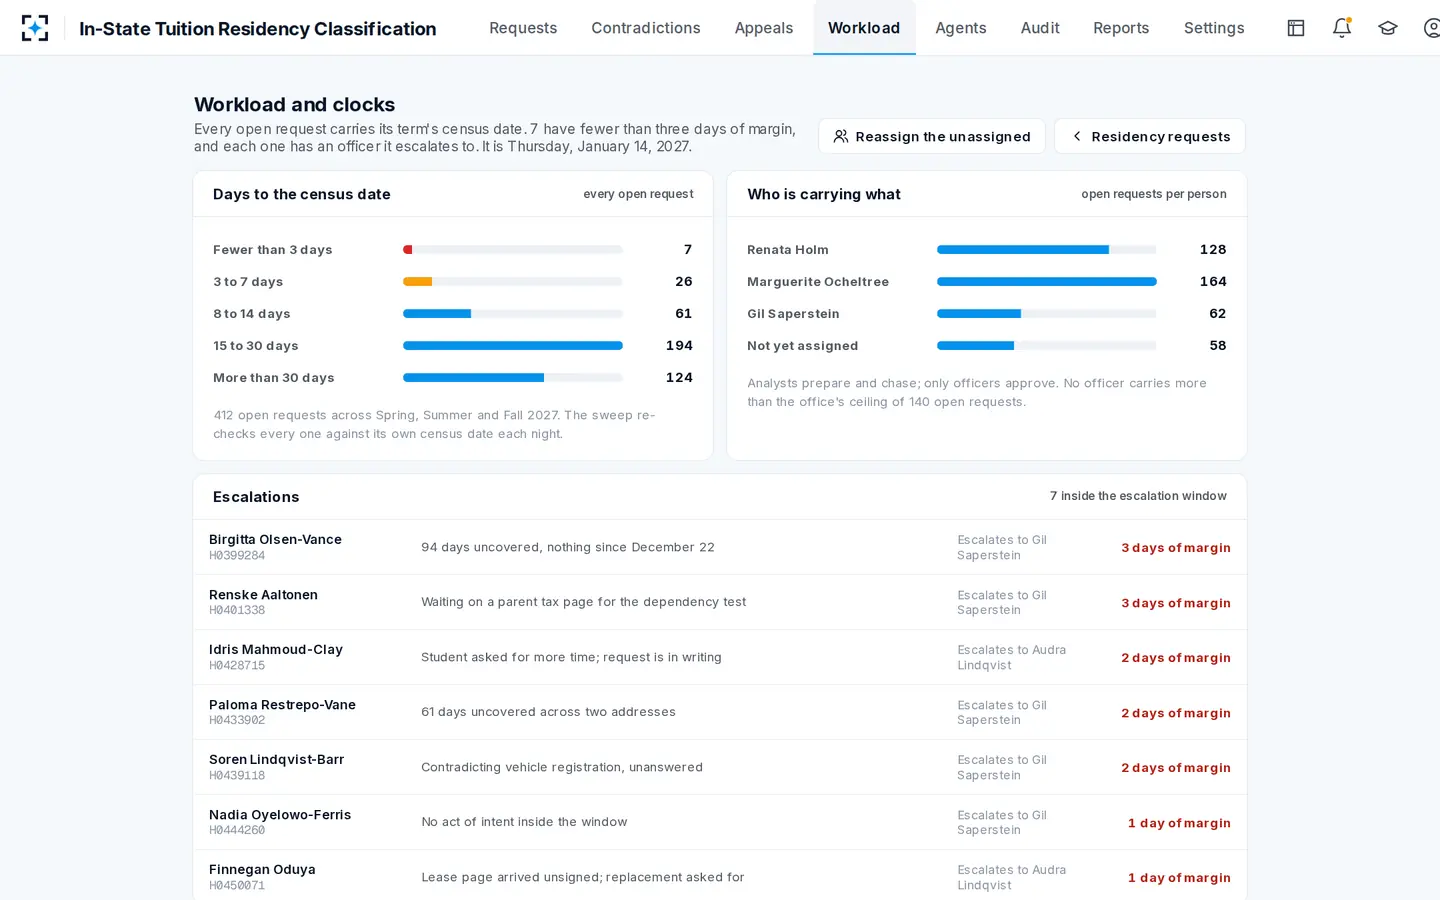Select the More than 30 days label

click(x=274, y=378)
